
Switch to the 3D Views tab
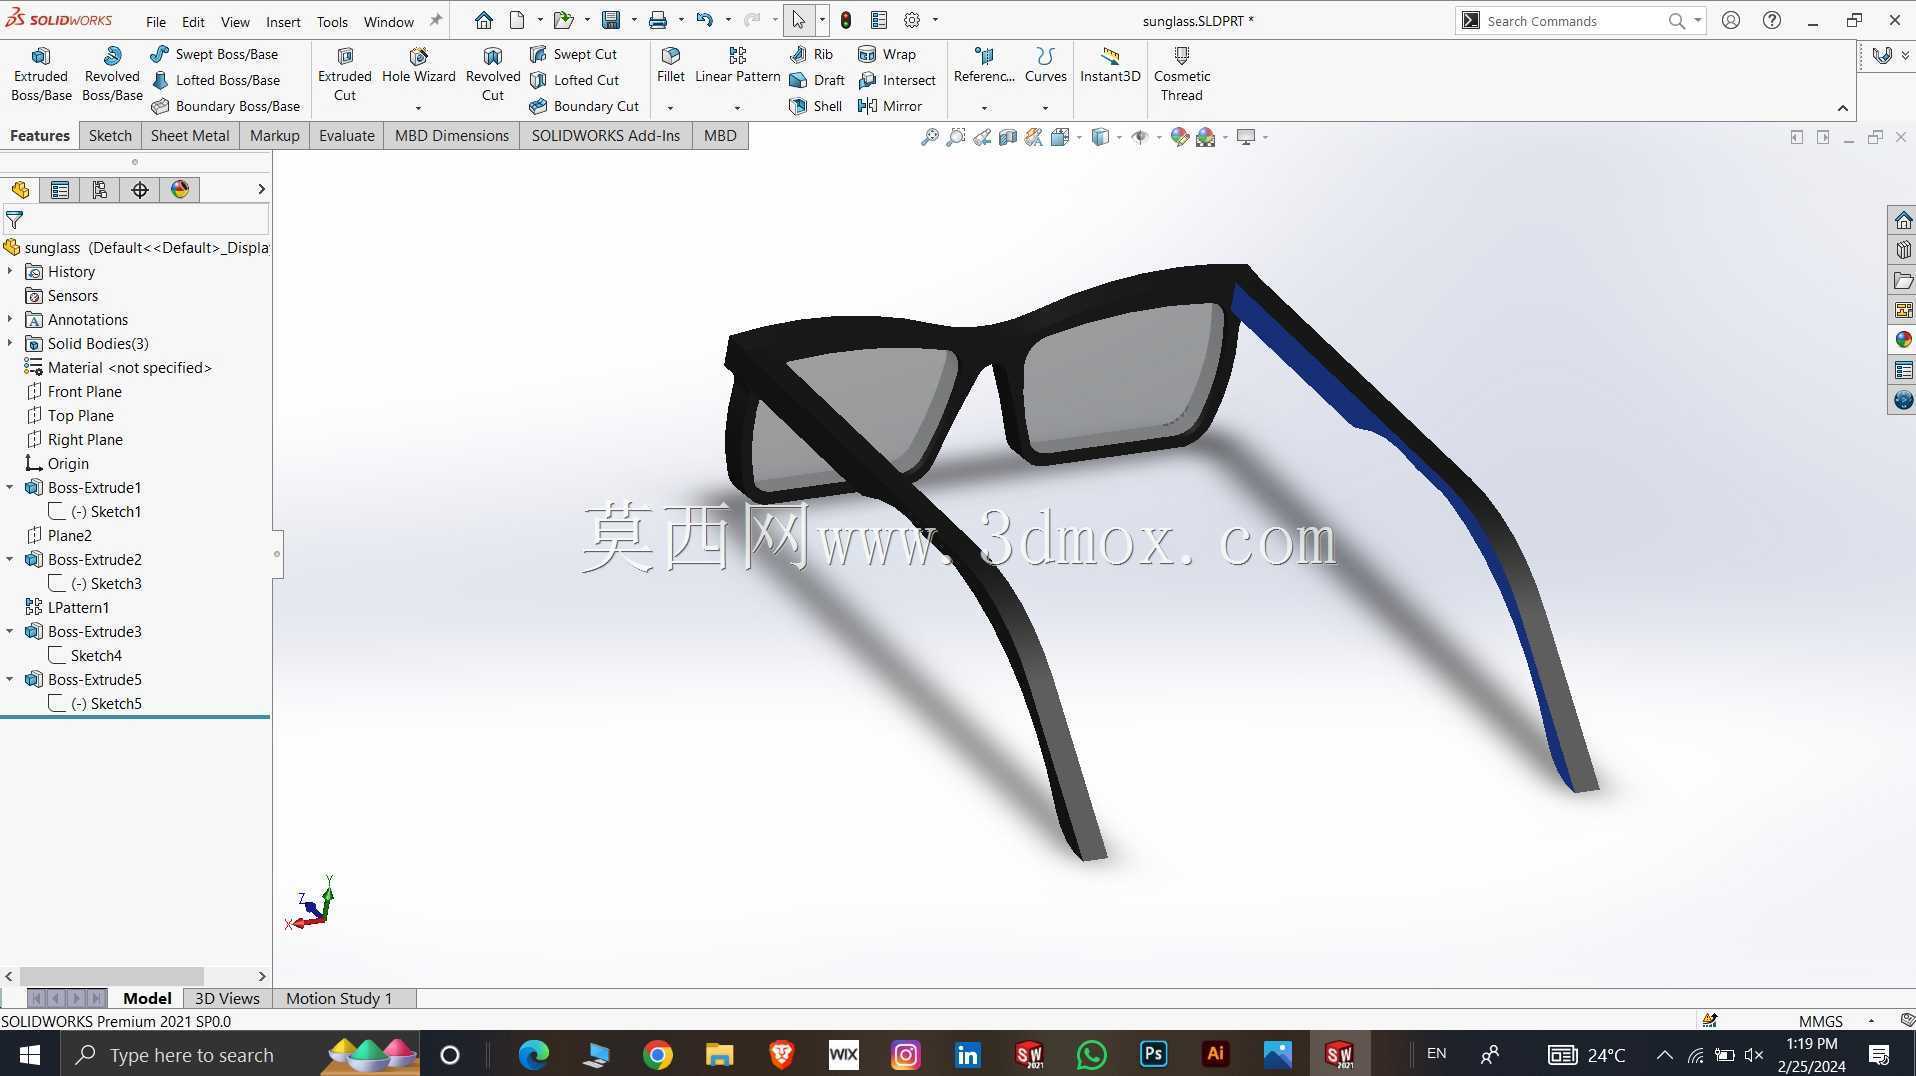pyautogui.click(x=227, y=998)
